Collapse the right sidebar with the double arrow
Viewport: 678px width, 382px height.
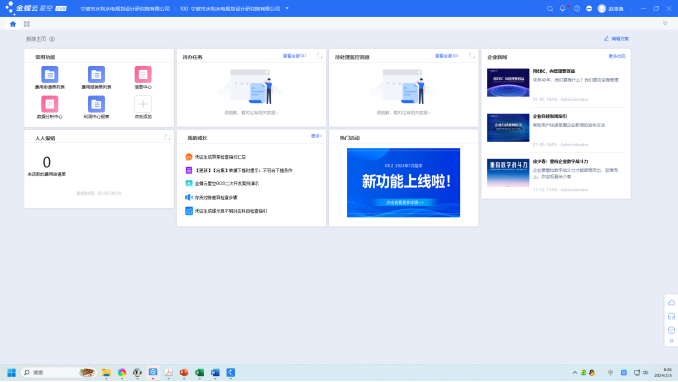(x=672, y=340)
